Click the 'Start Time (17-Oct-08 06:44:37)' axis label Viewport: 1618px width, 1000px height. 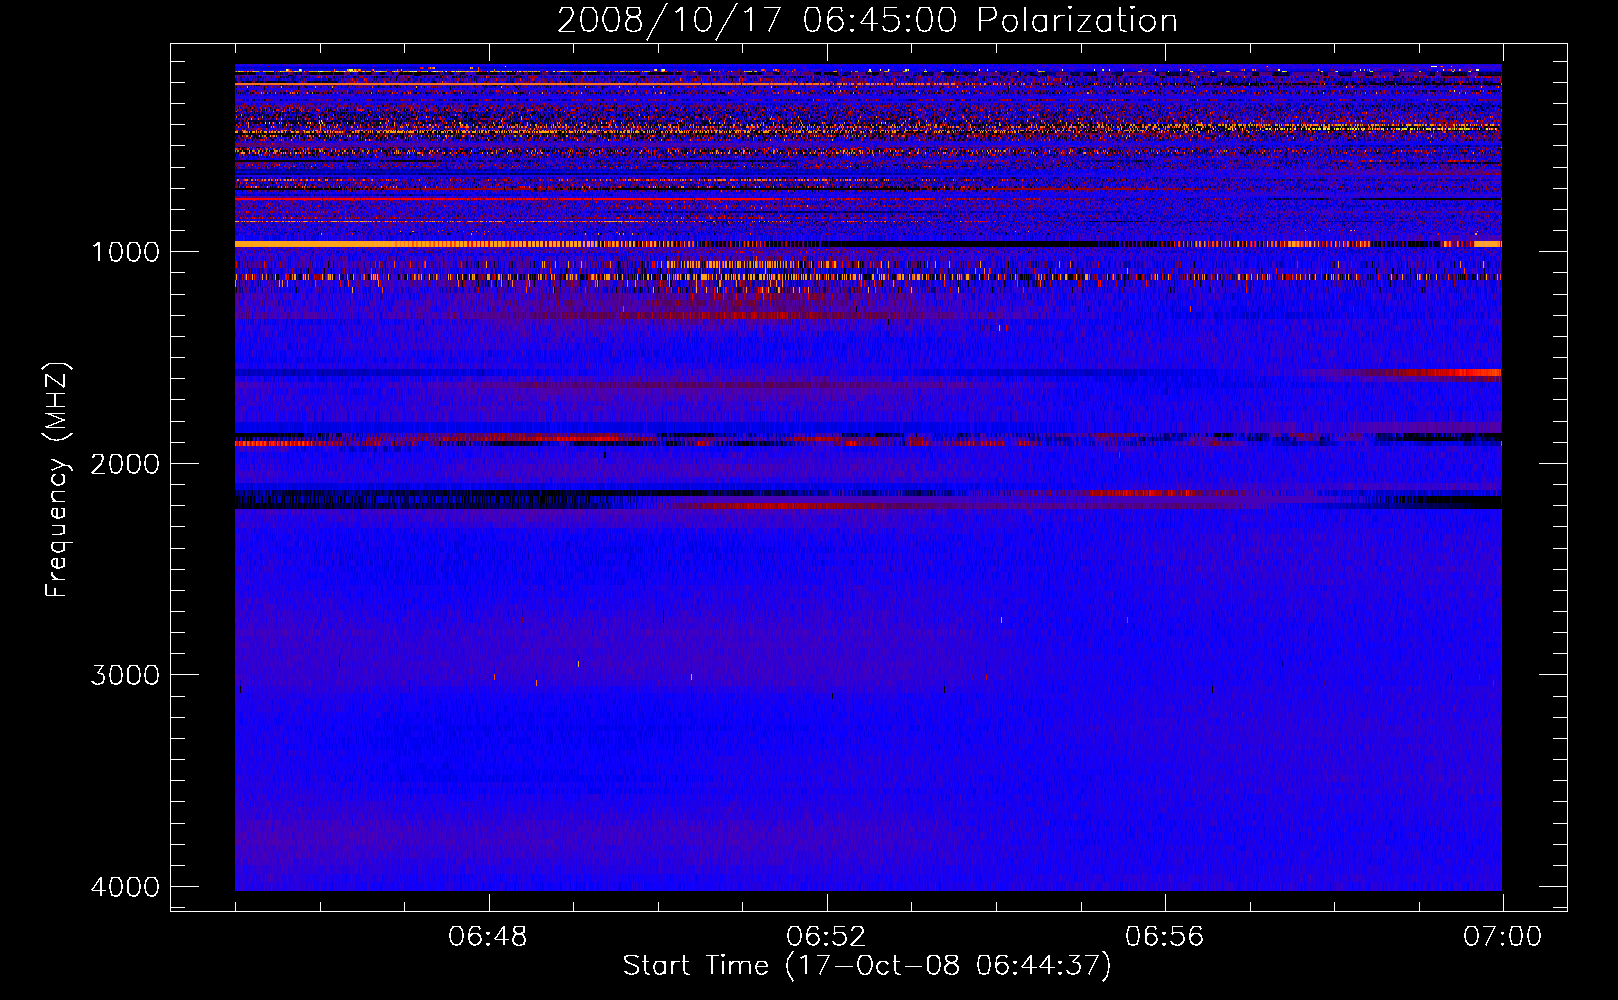click(x=867, y=966)
